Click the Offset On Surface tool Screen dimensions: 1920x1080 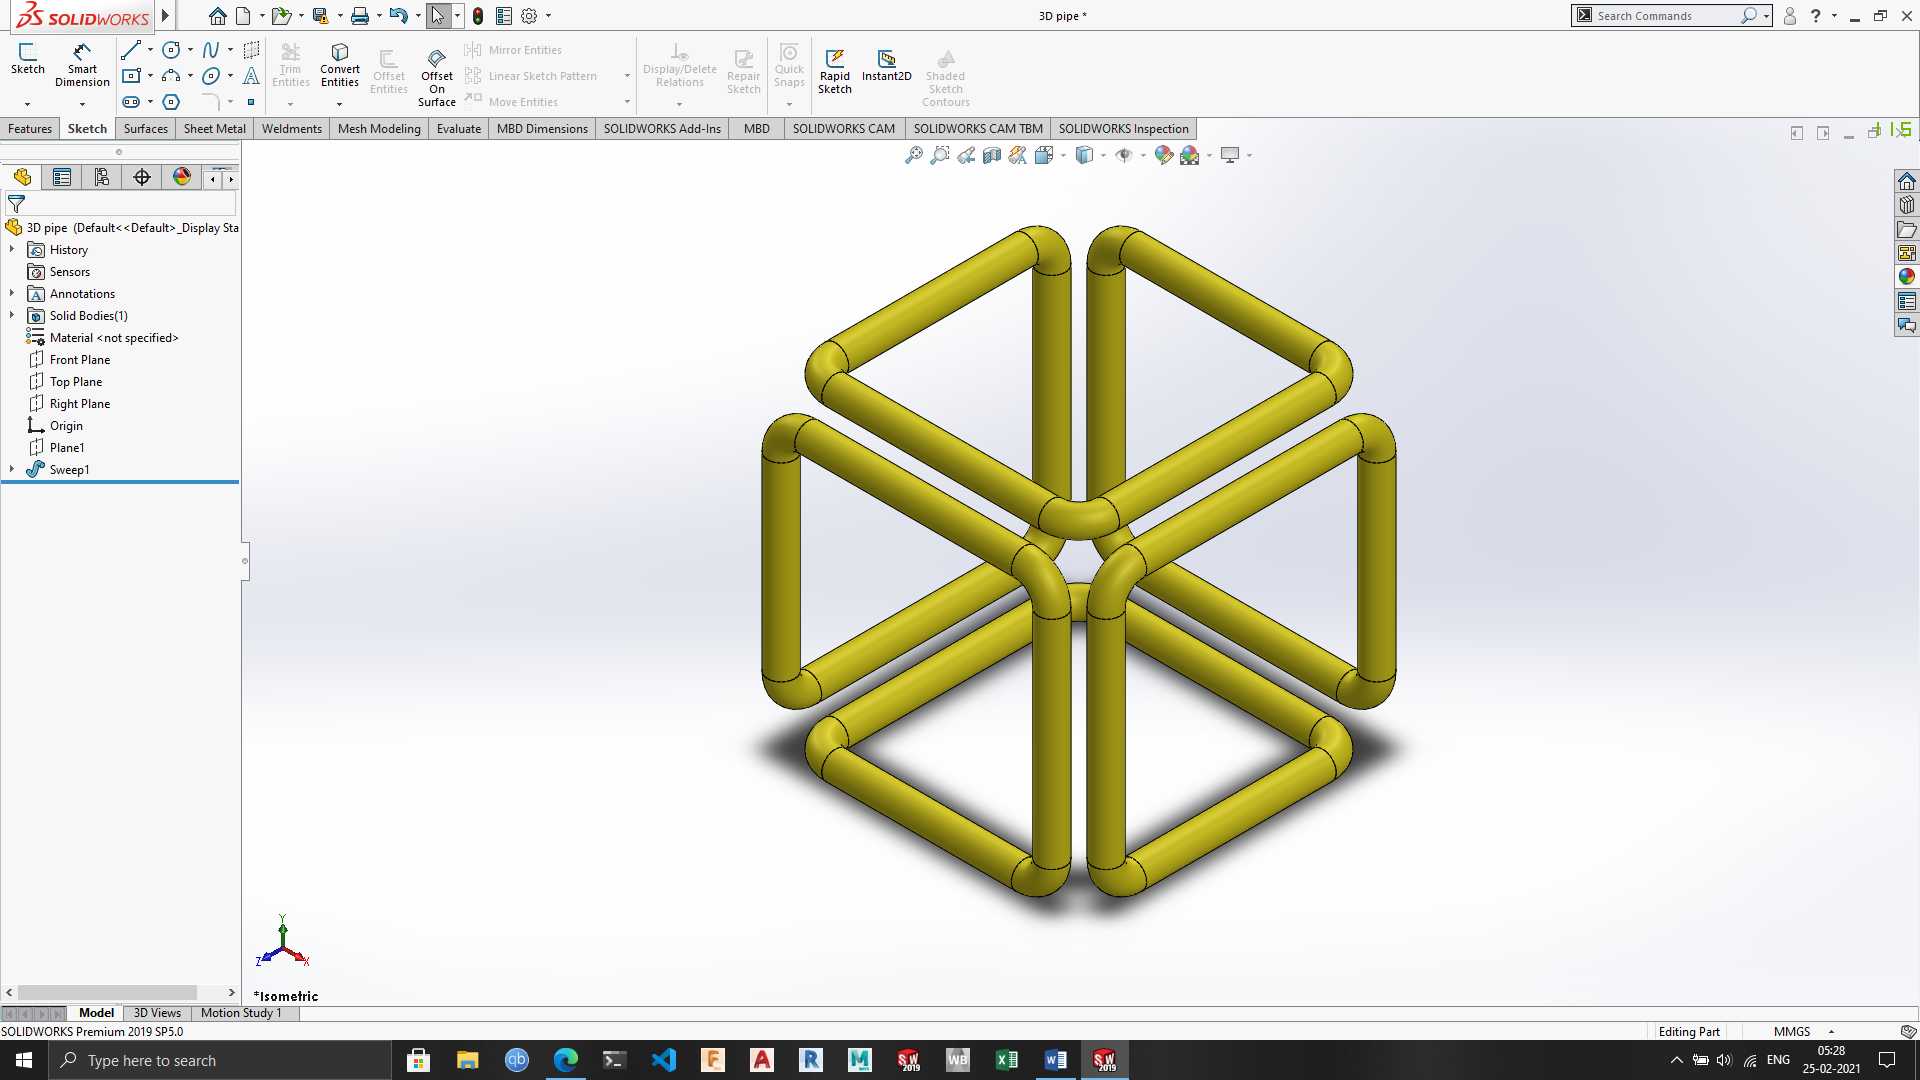[437, 78]
